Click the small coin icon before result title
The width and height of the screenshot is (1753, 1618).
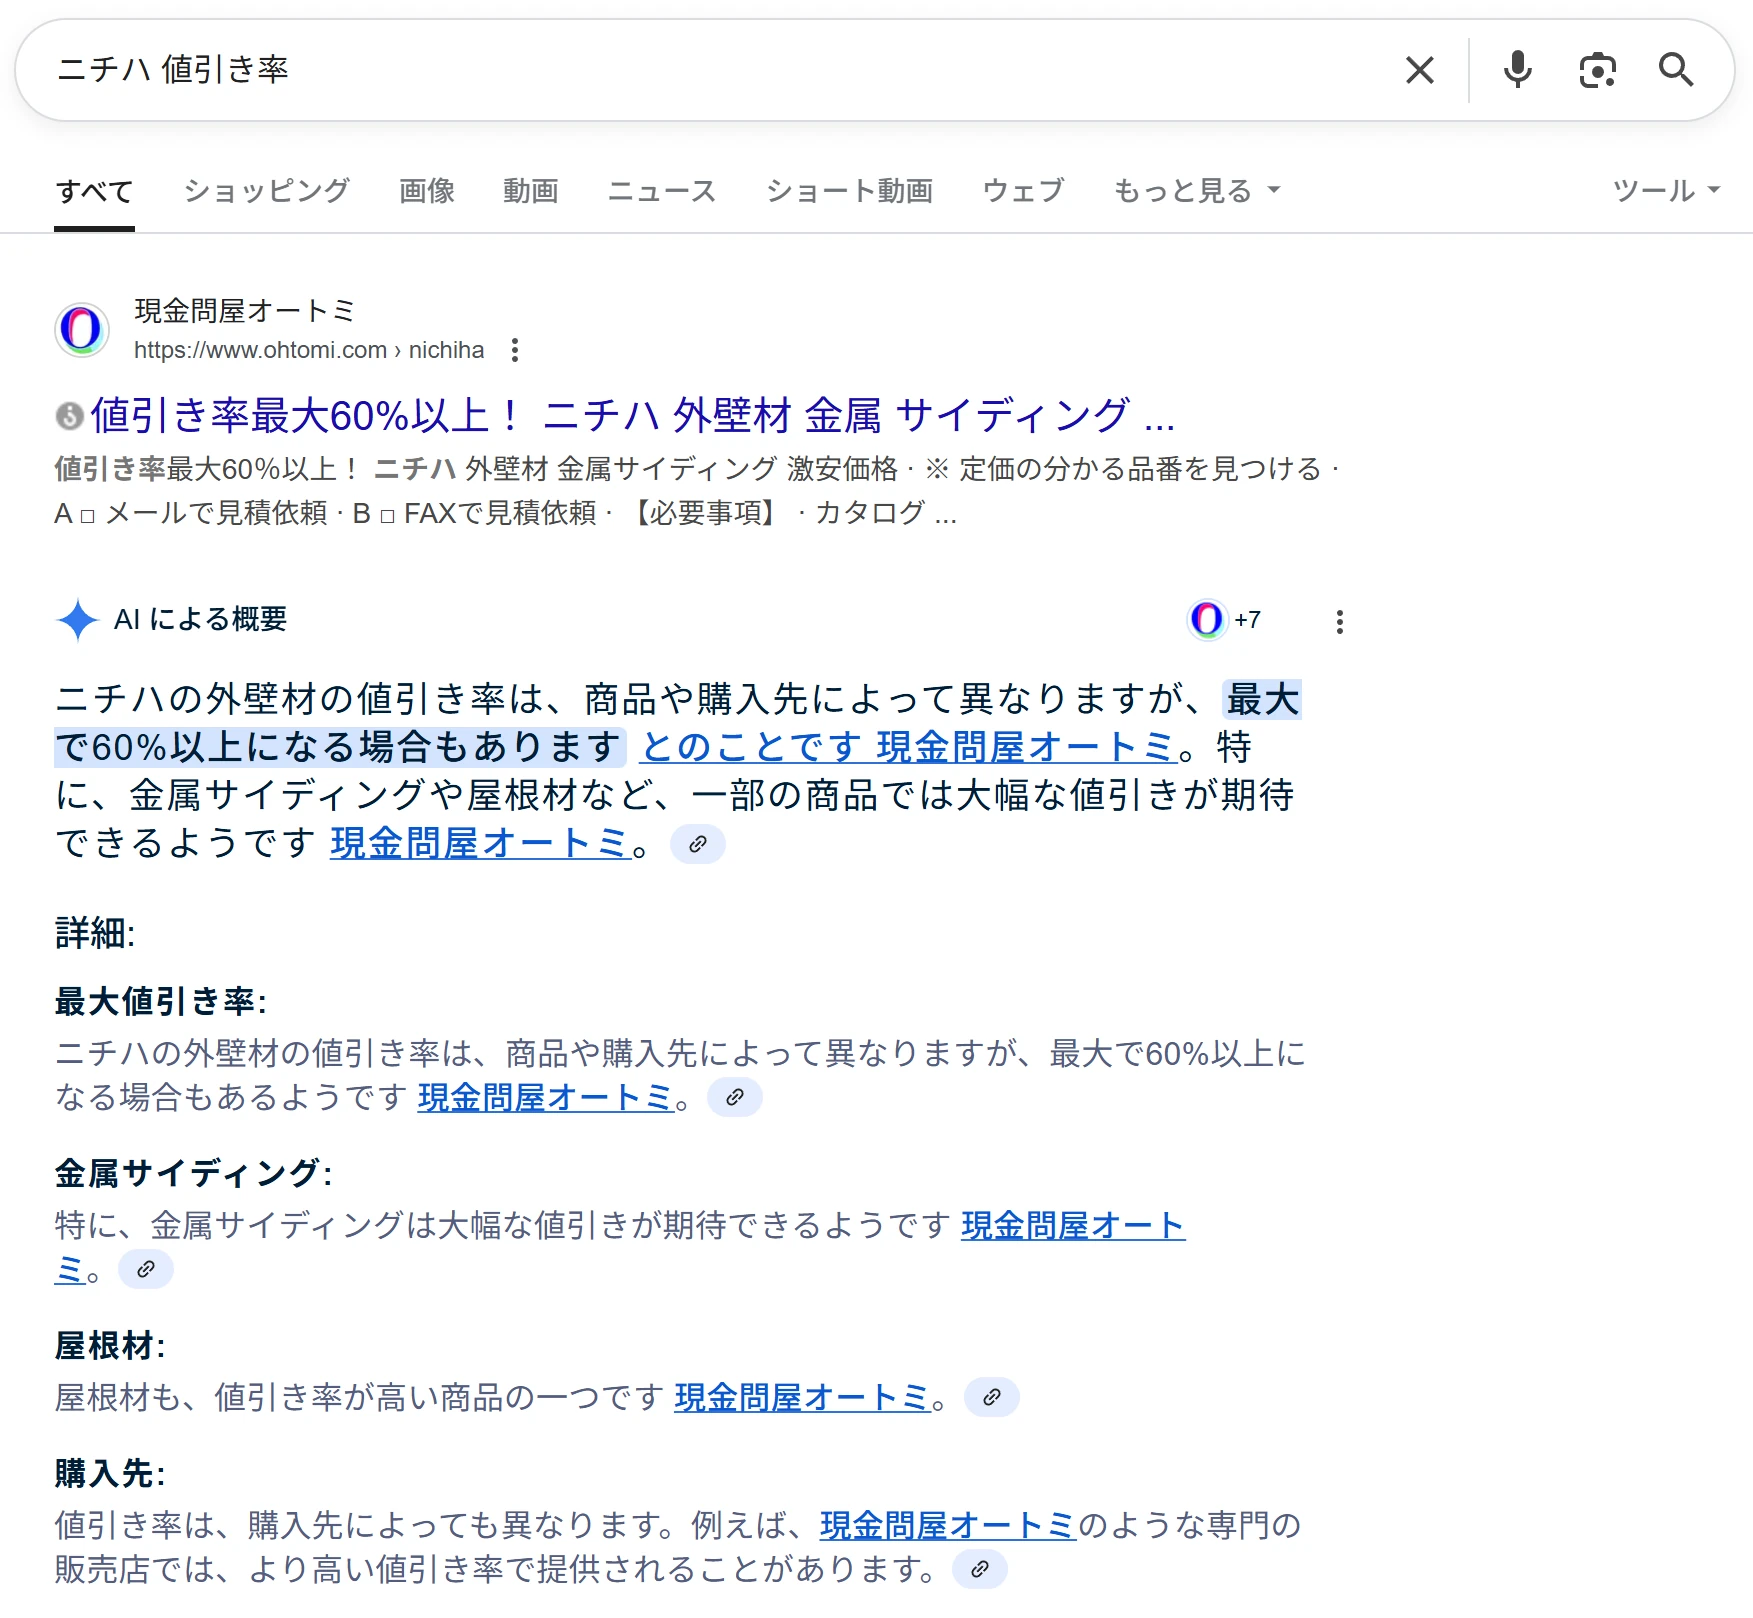pos(69,416)
